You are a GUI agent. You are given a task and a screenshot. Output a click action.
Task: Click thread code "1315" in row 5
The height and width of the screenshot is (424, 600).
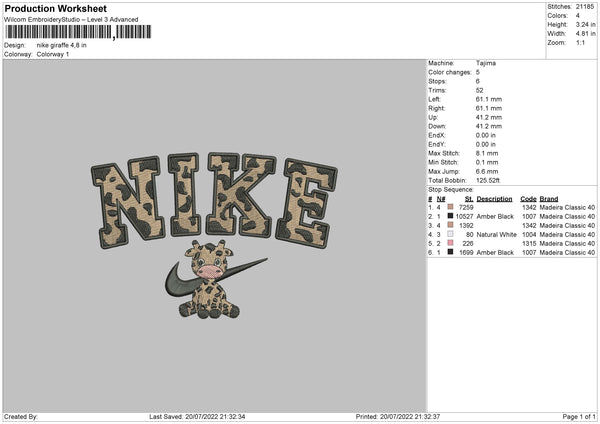pos(529,243)
